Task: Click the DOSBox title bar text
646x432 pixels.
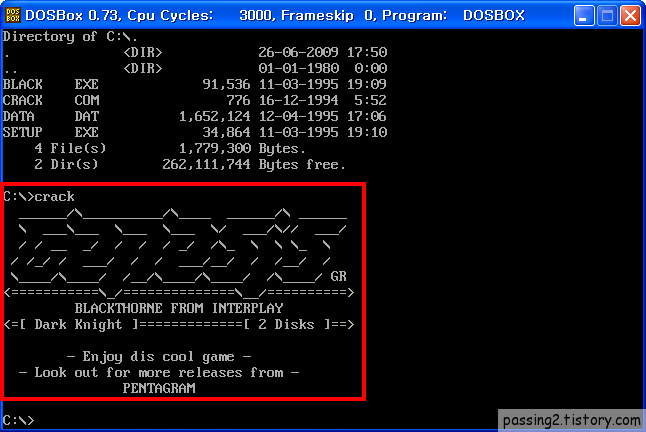Action: 275,15
